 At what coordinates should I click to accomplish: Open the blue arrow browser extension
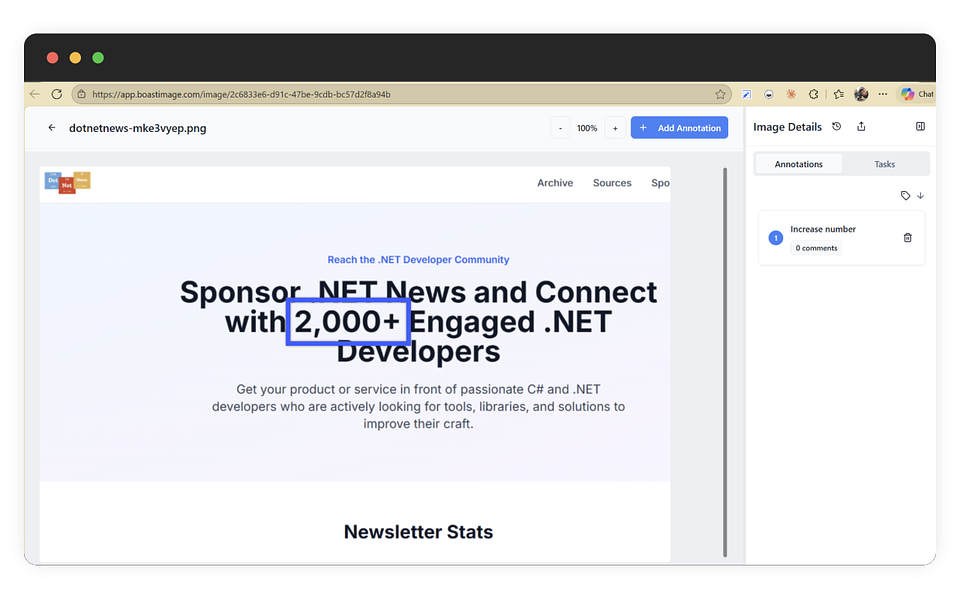click(746, 94)
